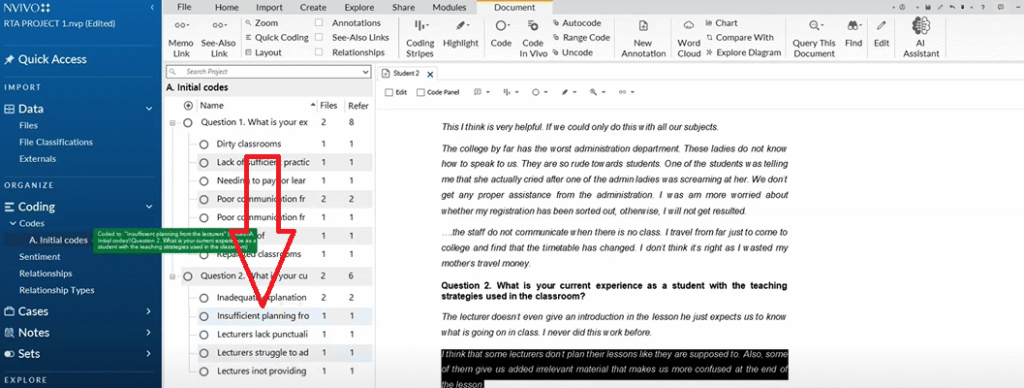The image size is (1024, 388).
Task: Enable the Annotations checkbox
Action: pos(319,23)
